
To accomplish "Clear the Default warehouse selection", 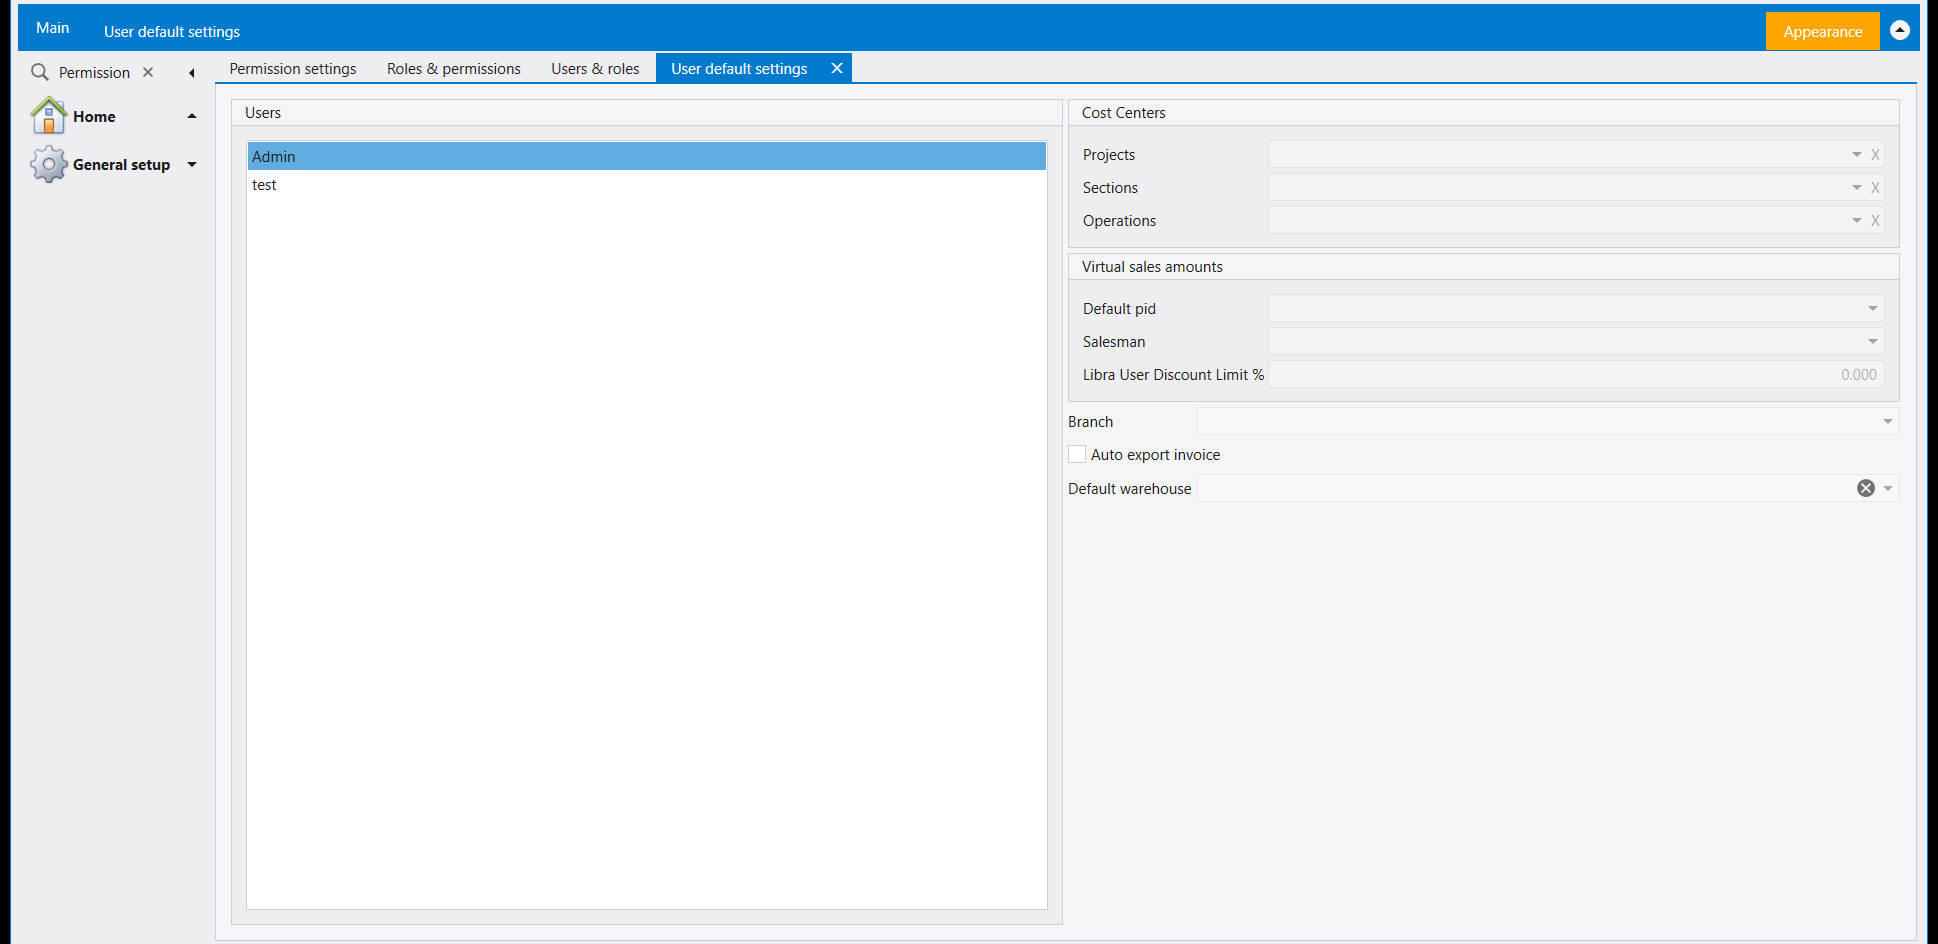I will [x=1866, y=488].
